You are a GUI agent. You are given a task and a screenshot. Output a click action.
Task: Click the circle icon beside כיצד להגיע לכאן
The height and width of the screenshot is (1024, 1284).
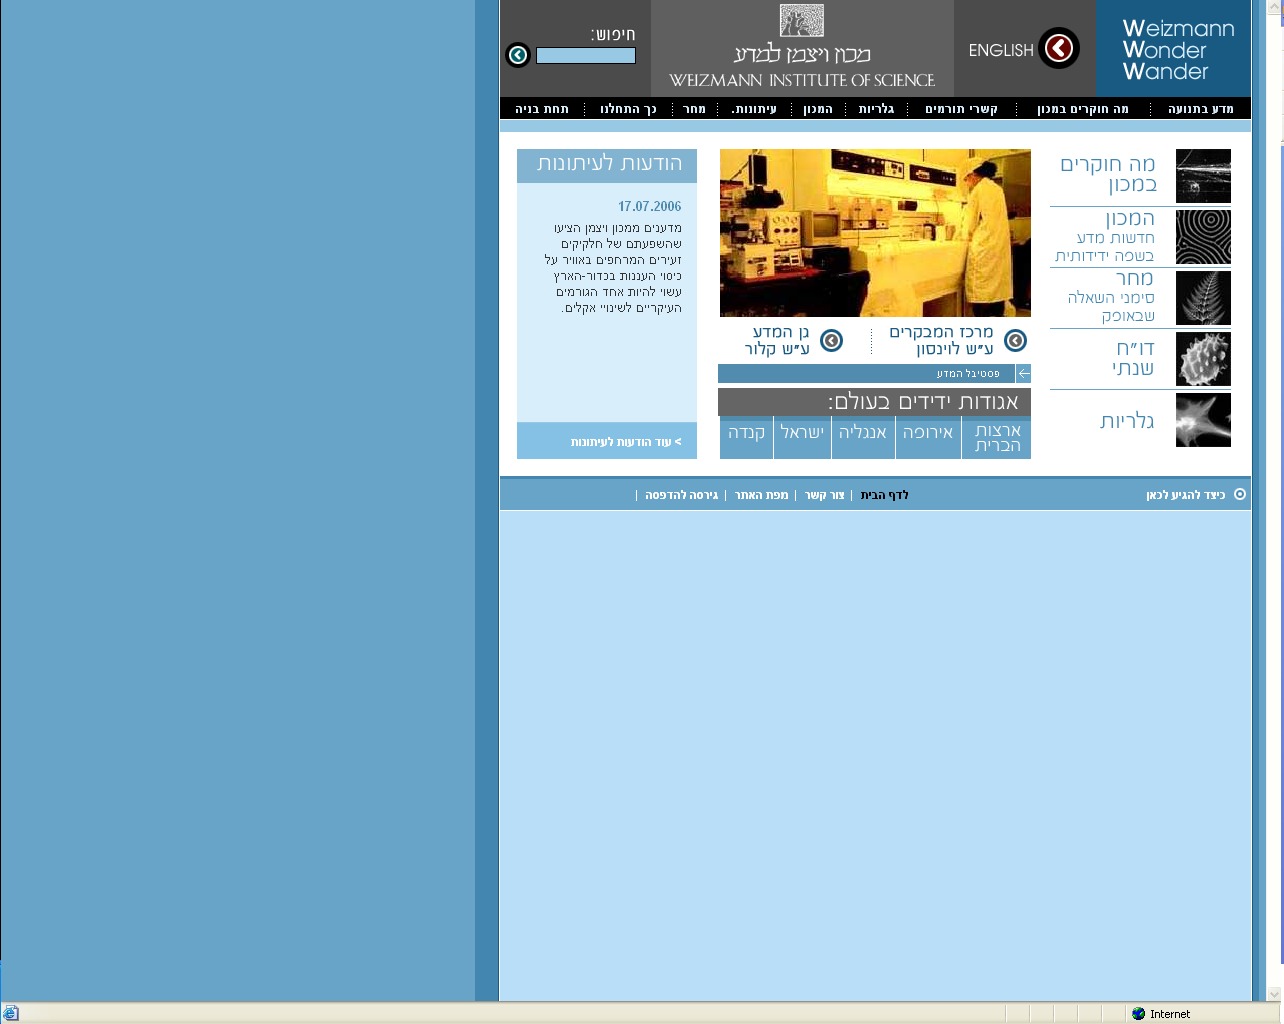point(1240,494)
